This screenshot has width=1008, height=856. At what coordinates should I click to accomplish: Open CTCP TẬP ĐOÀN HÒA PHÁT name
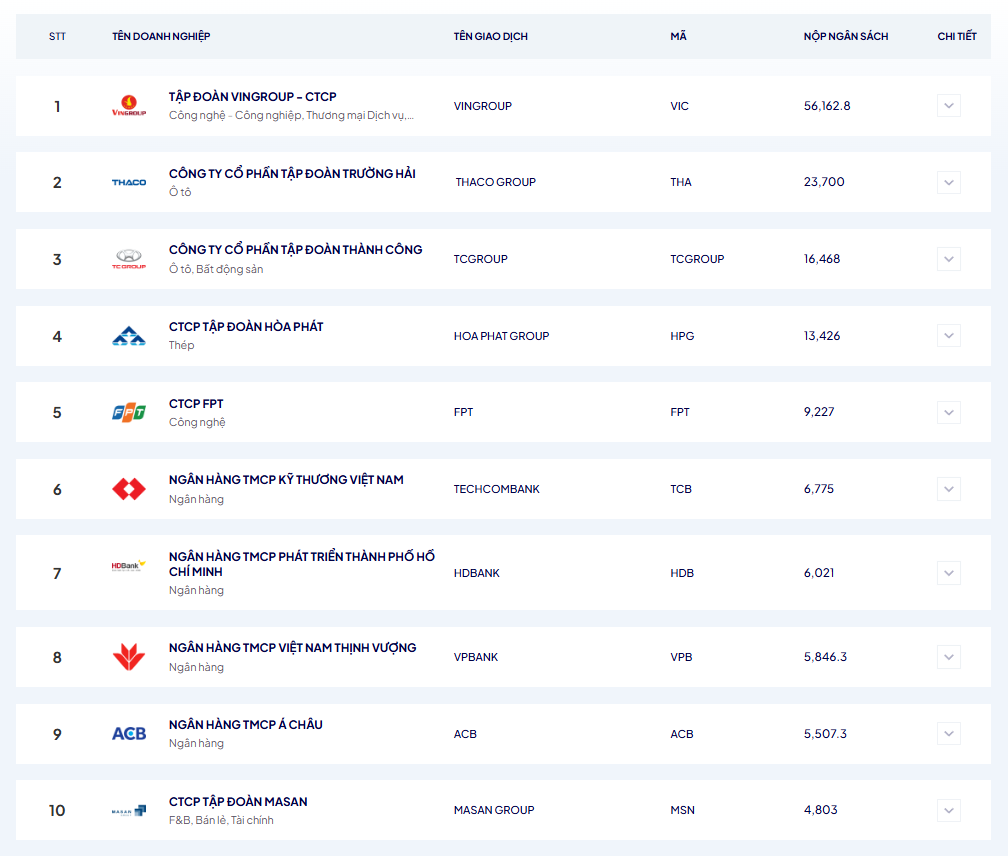246,327
